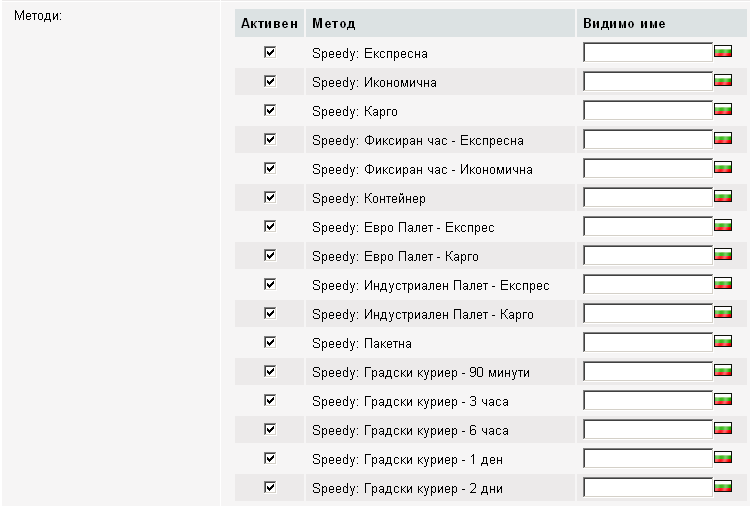Click flag icon for Евро Палет - Експрес
The image size is (750, 506).
724,226
